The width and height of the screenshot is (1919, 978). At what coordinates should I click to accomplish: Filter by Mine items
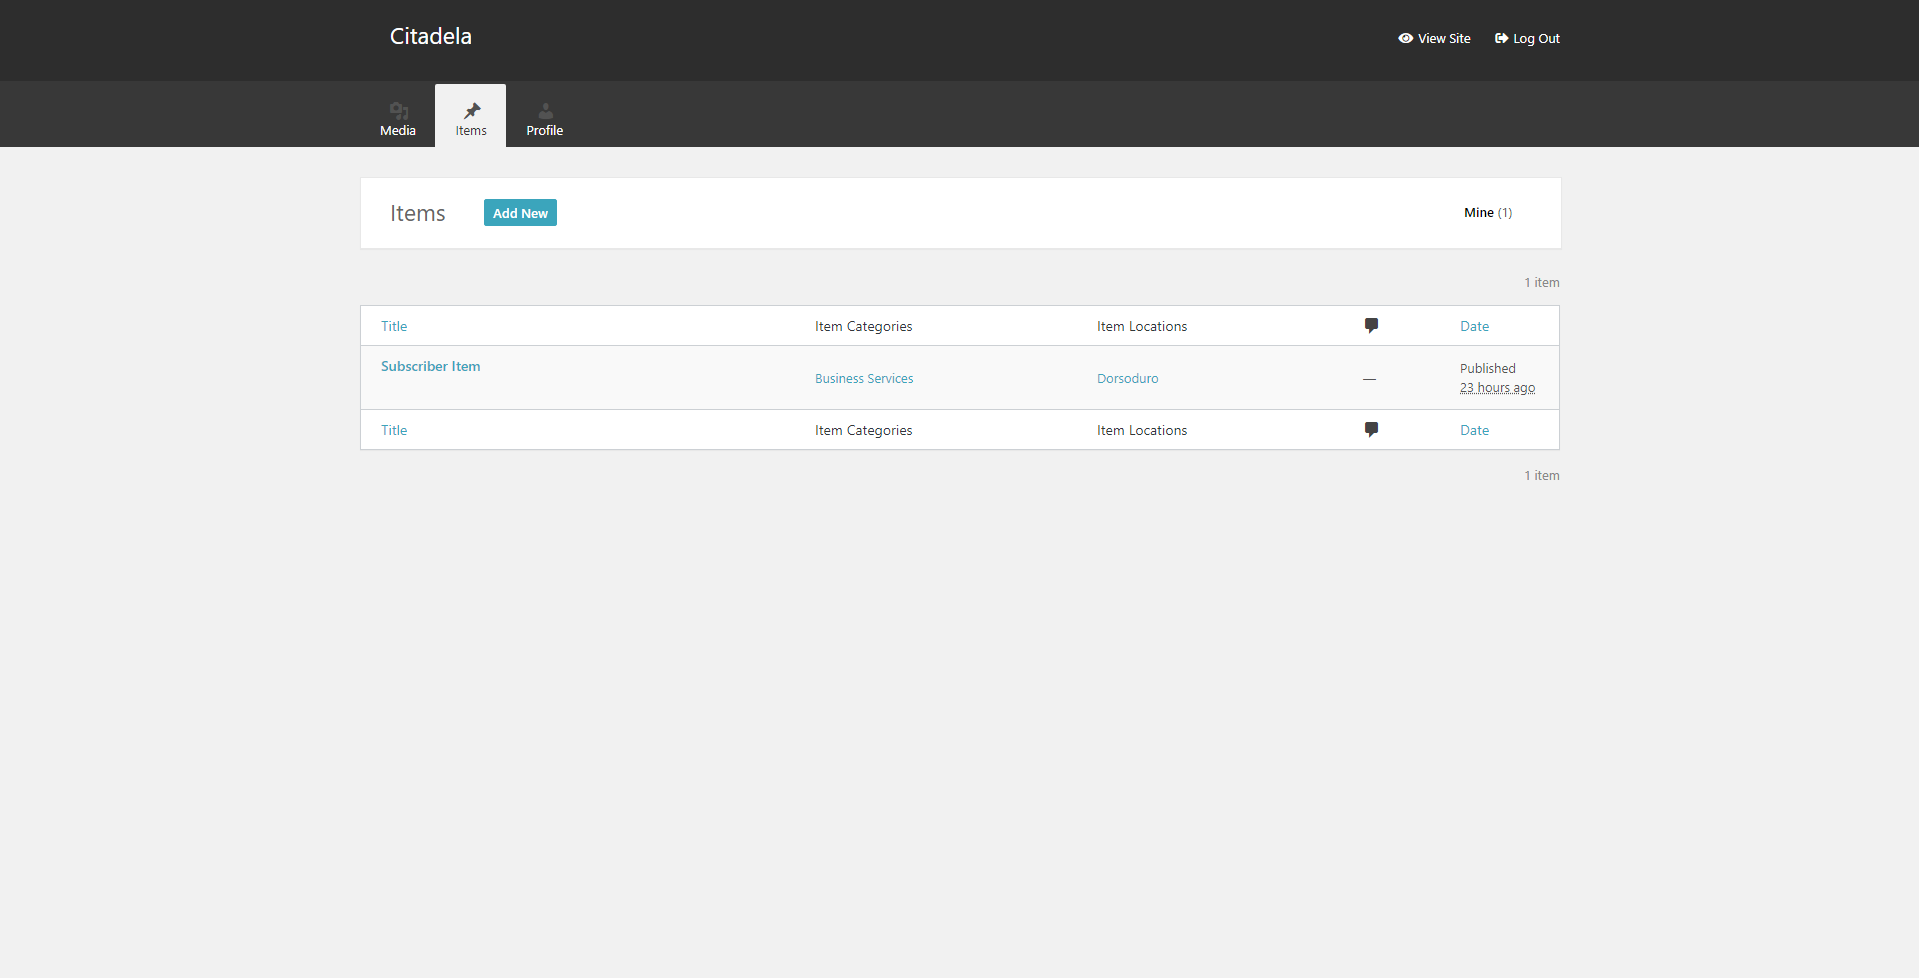(x=1488, y=212)
